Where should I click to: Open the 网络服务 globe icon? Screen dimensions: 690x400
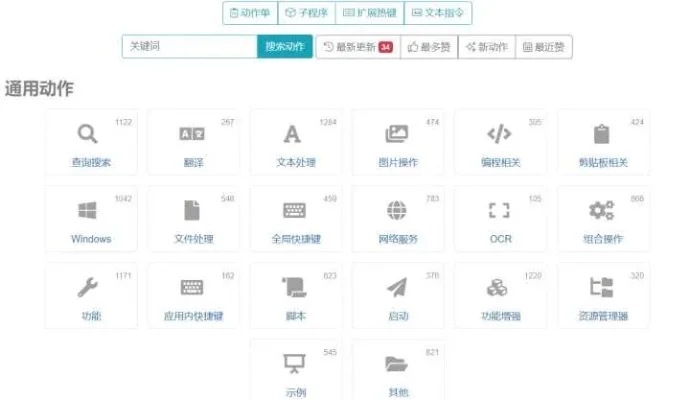pos(397,210)
